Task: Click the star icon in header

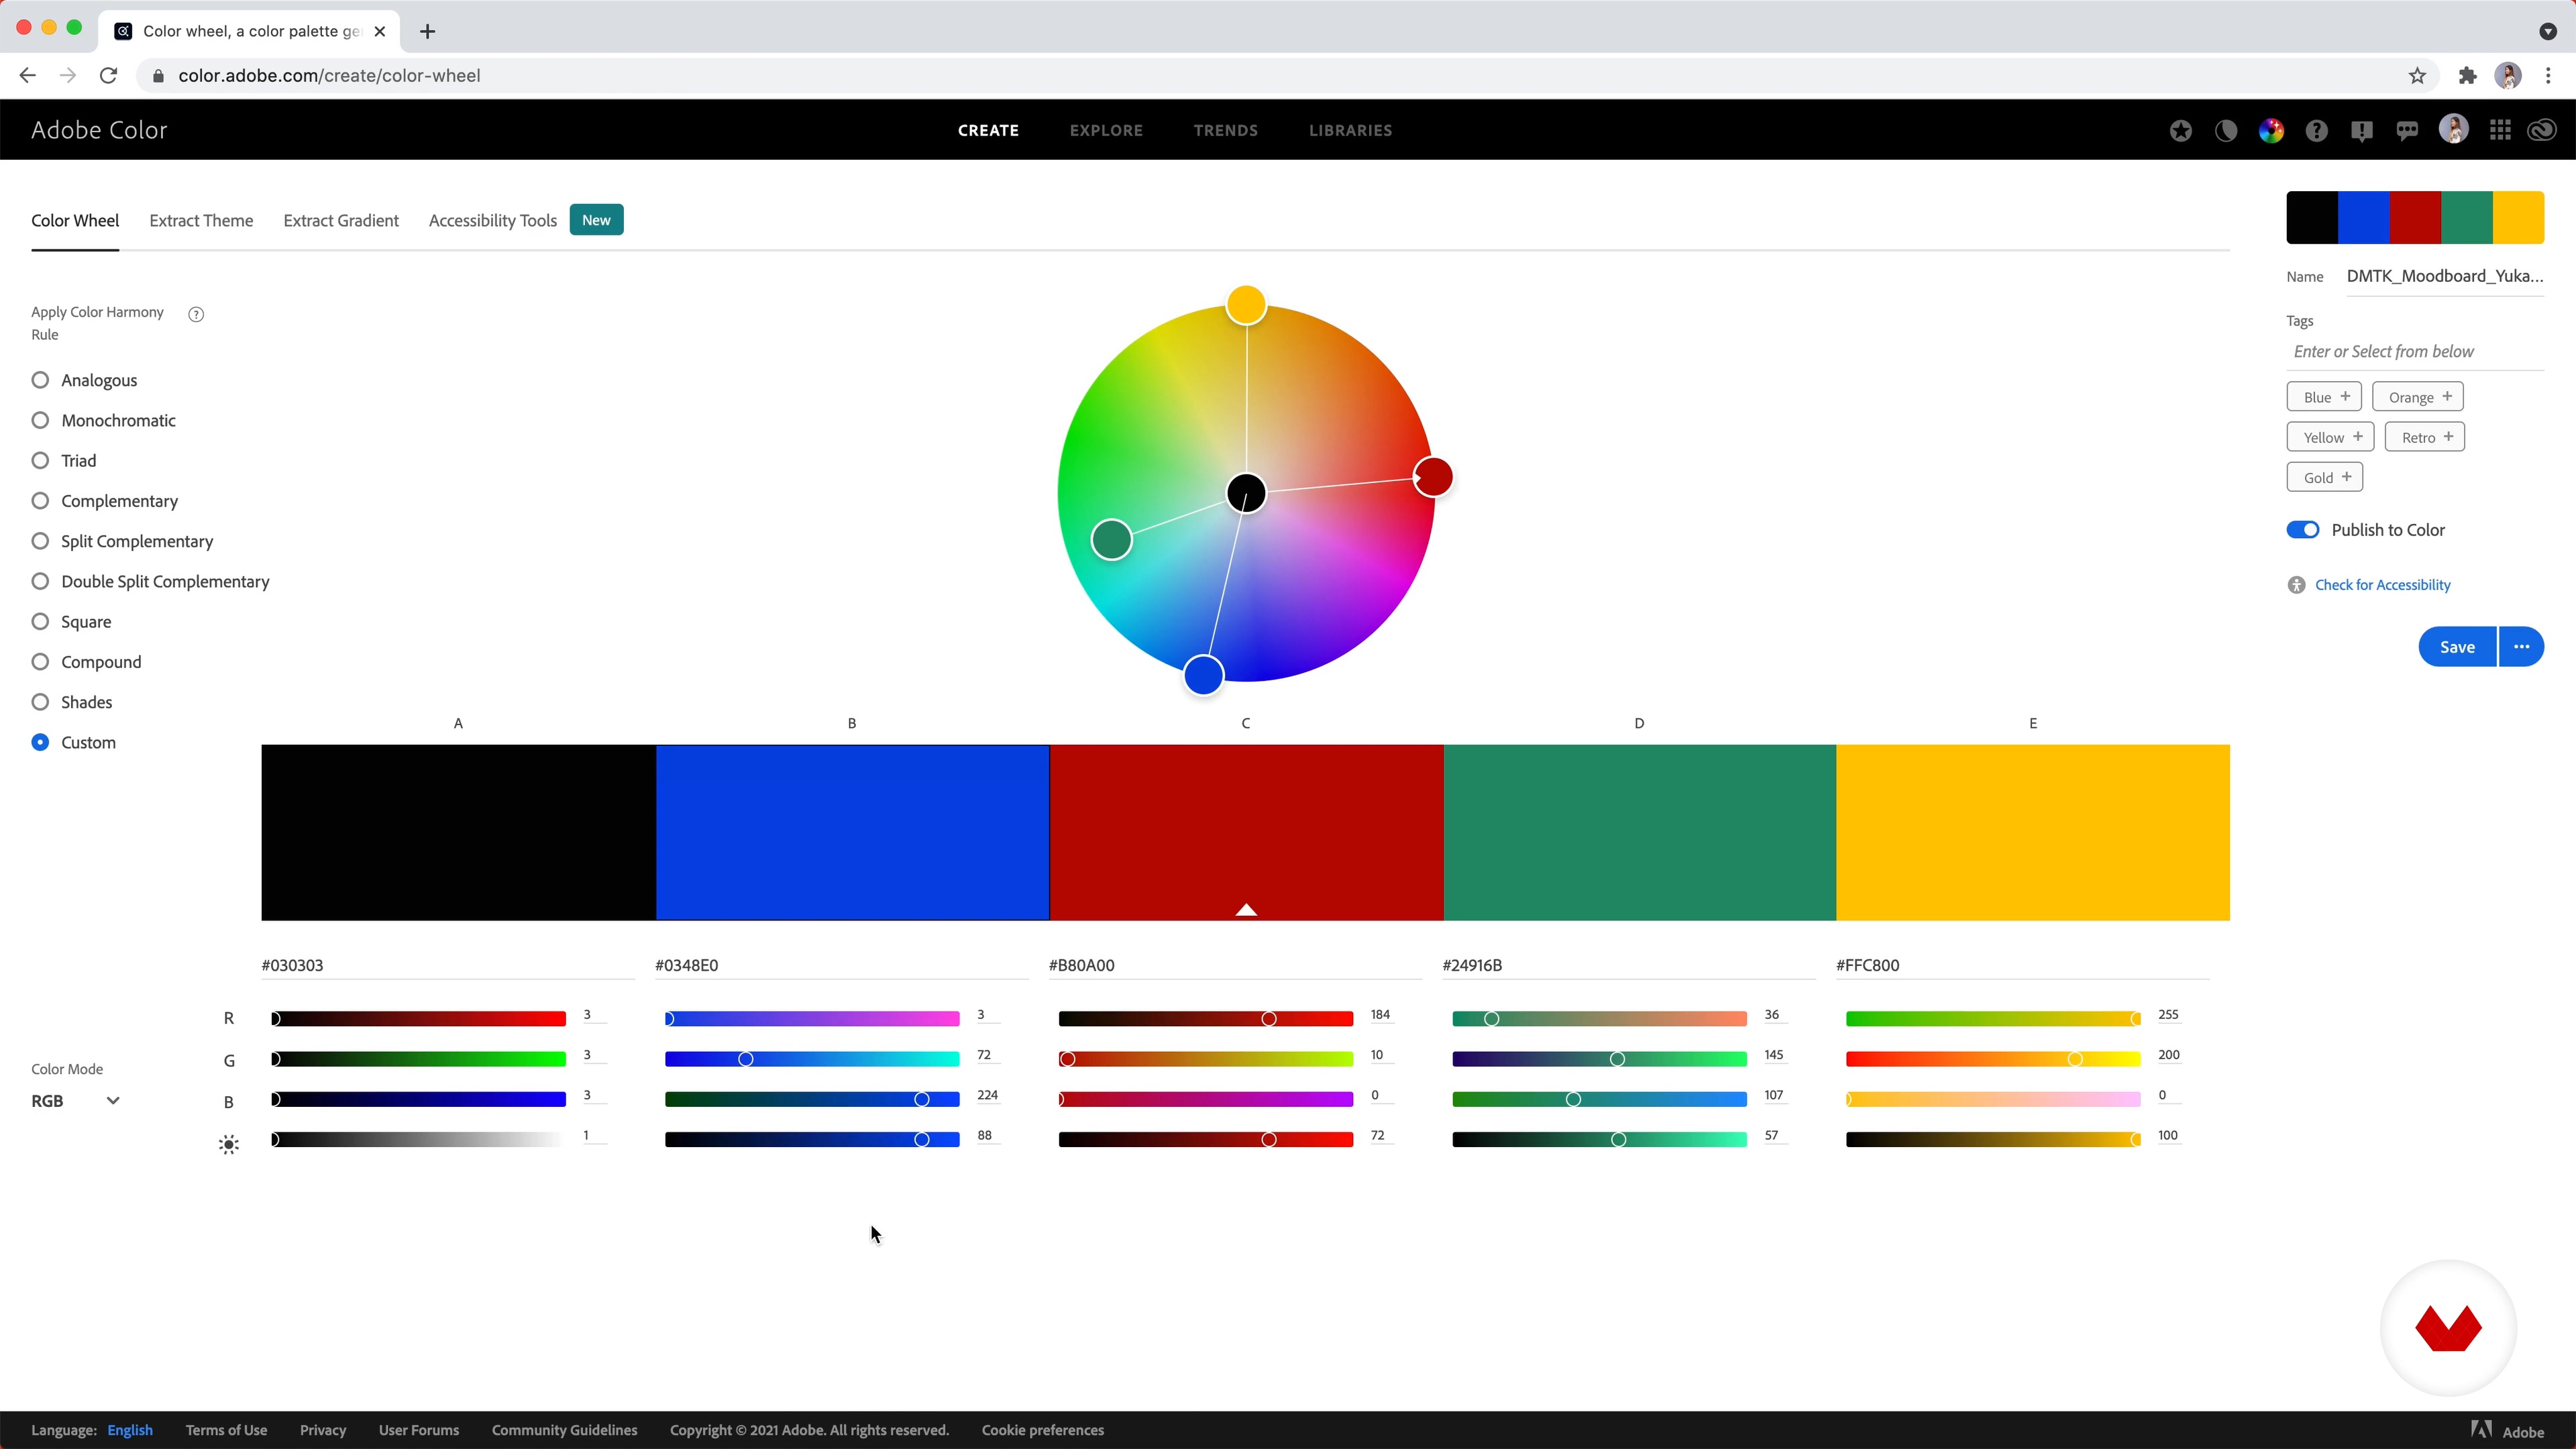Action: click(x=2180, y=130)
